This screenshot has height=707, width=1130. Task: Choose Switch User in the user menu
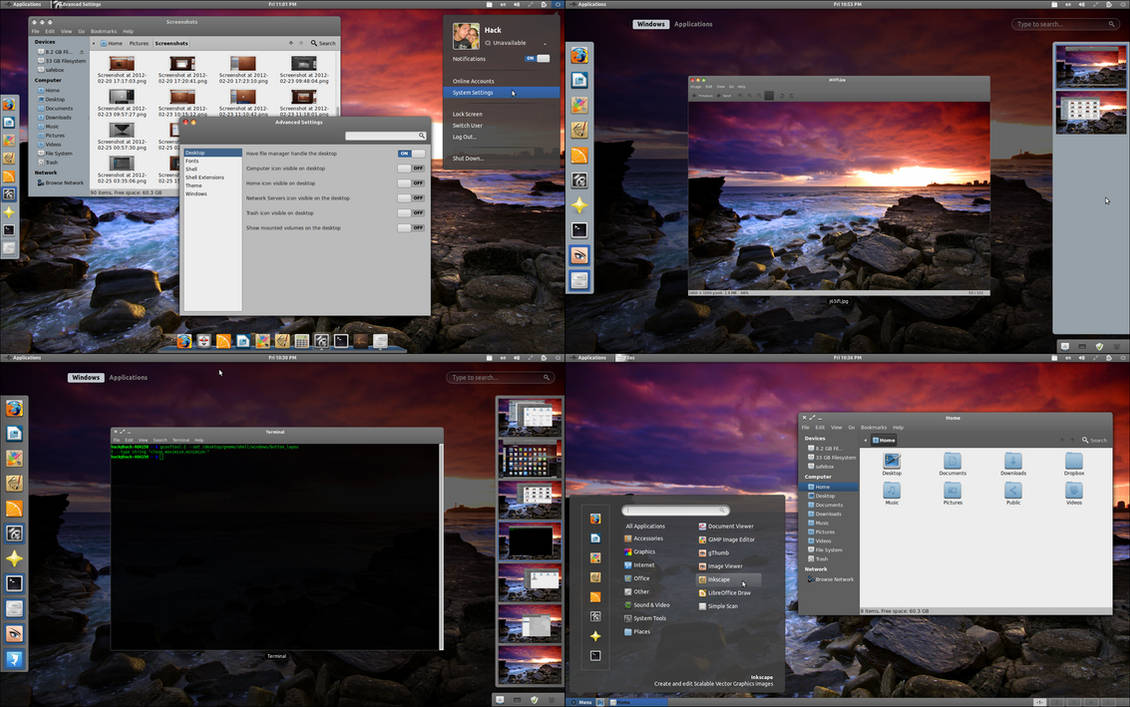coord(468,125)
